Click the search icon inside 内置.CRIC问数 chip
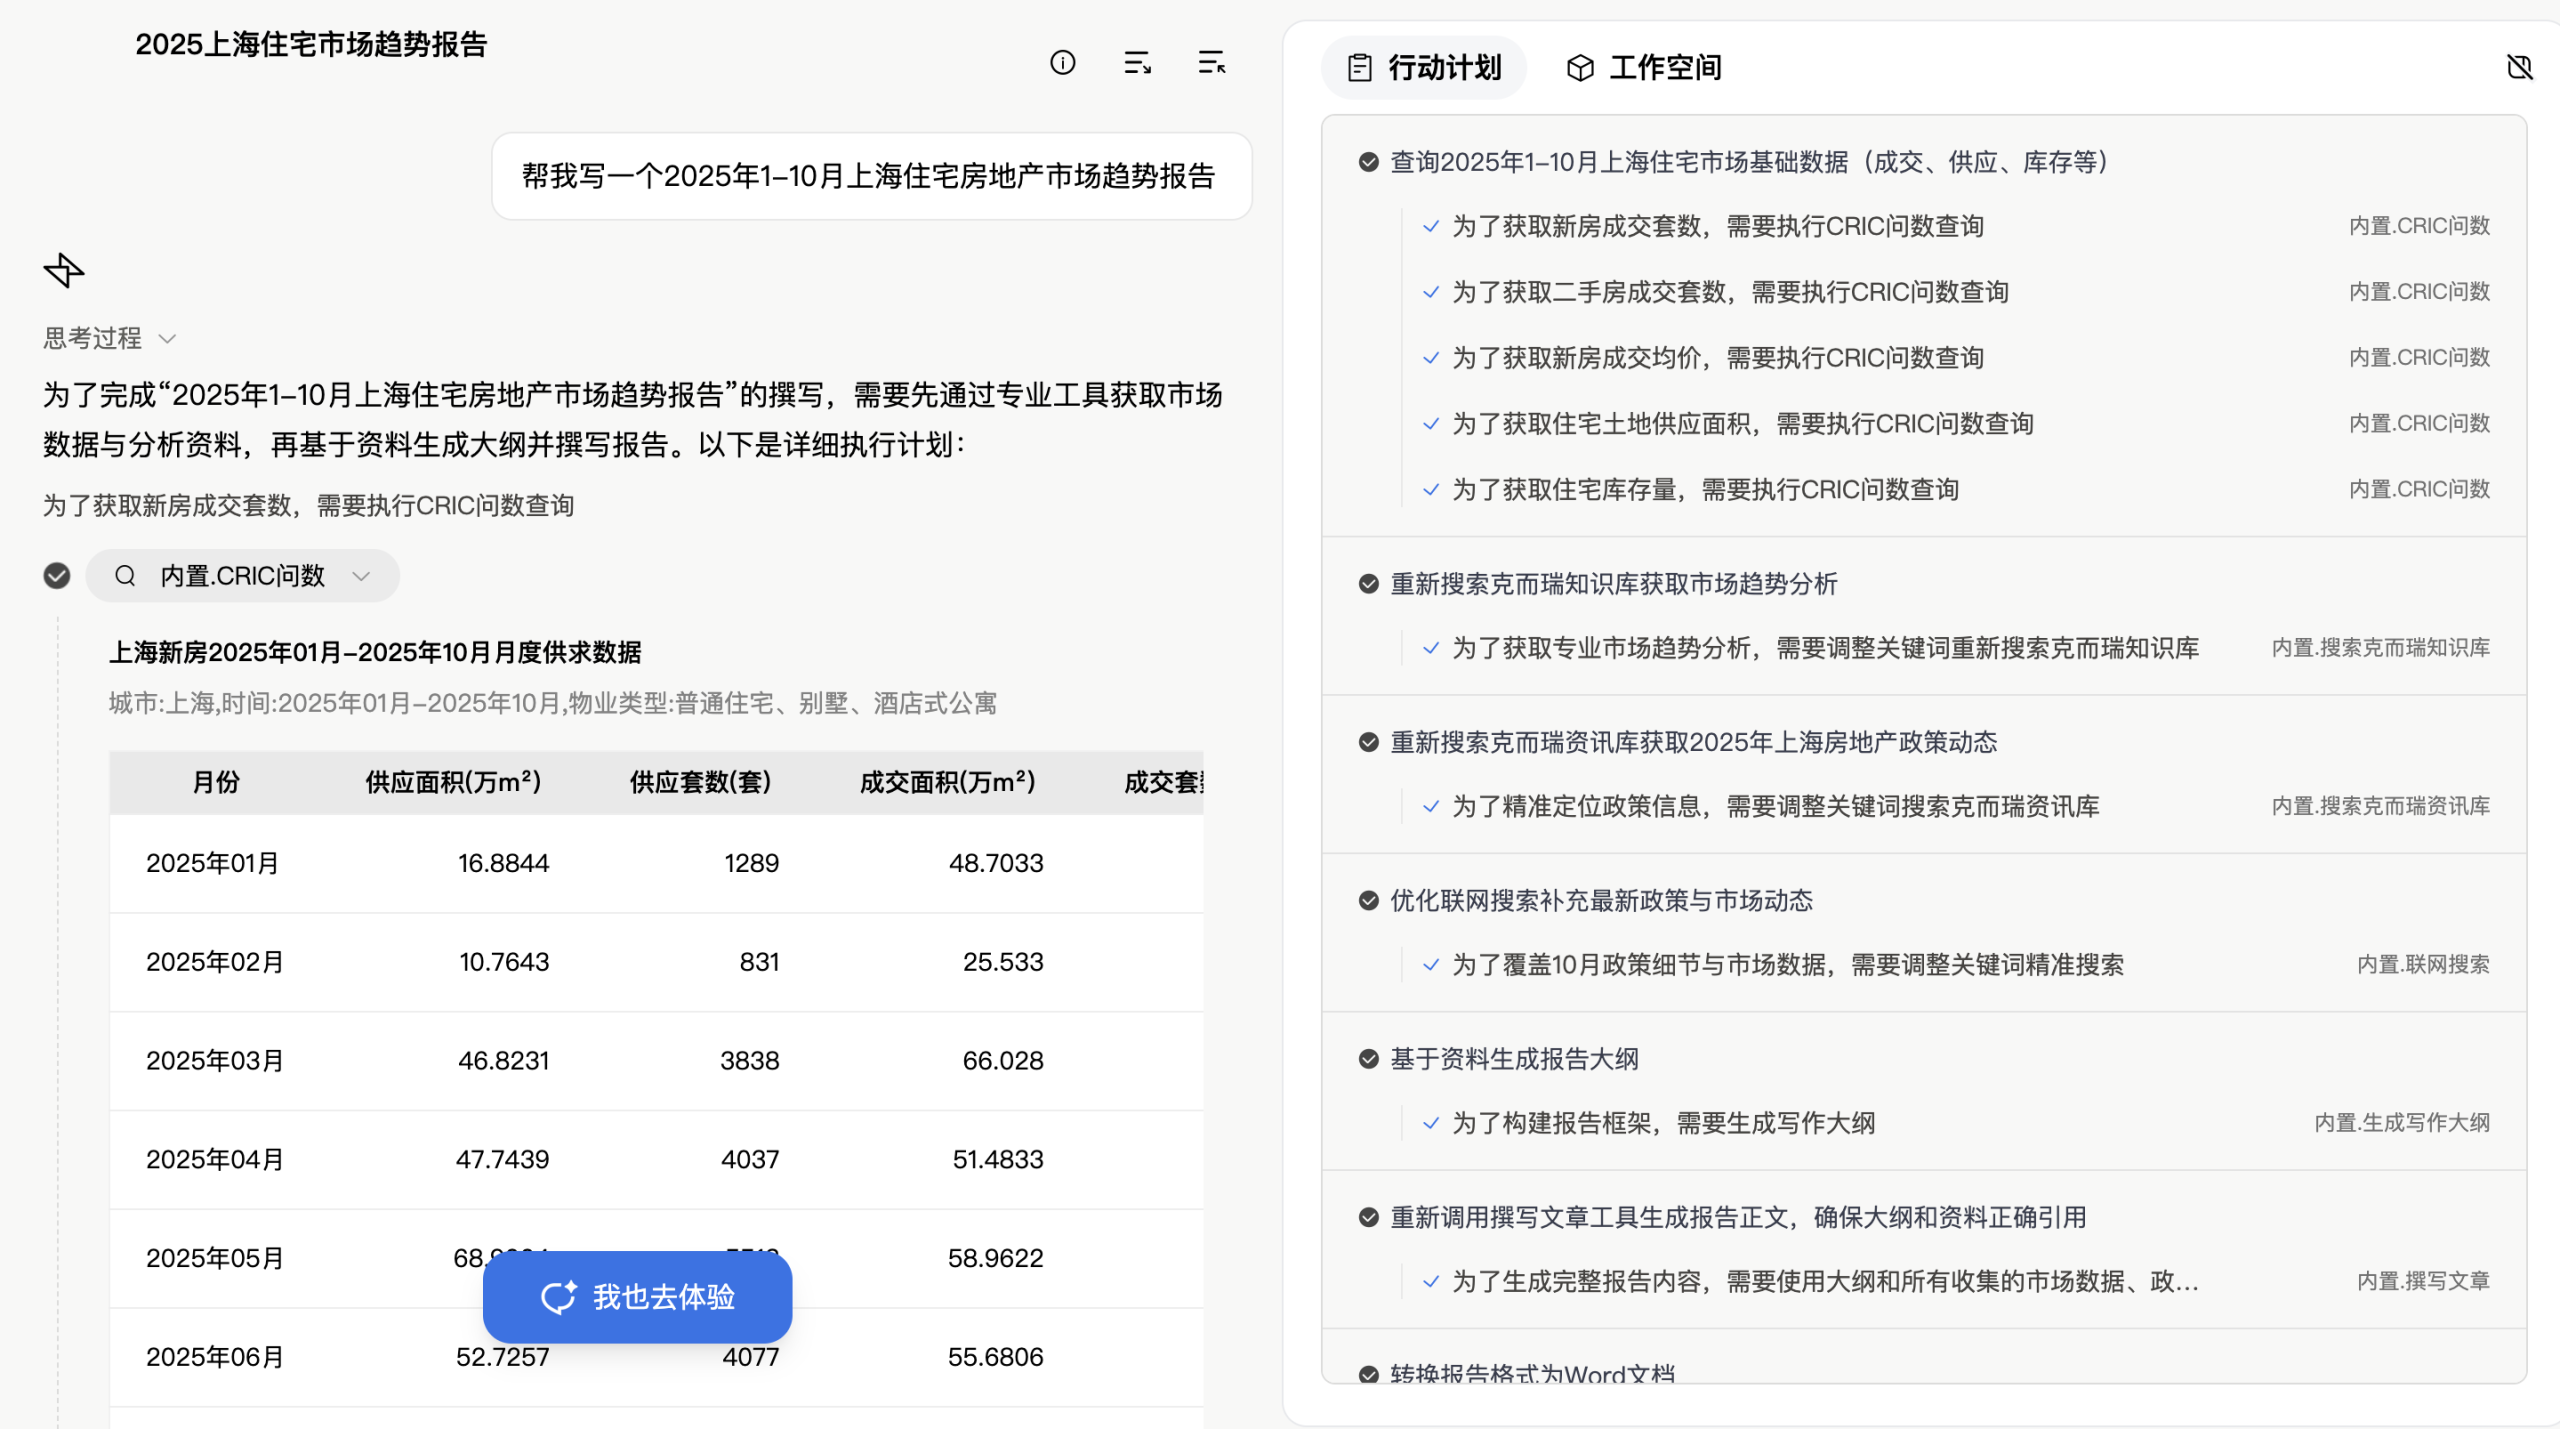Image resolution: width=2560 pixels, height=1429 pixels. (125, 576)
